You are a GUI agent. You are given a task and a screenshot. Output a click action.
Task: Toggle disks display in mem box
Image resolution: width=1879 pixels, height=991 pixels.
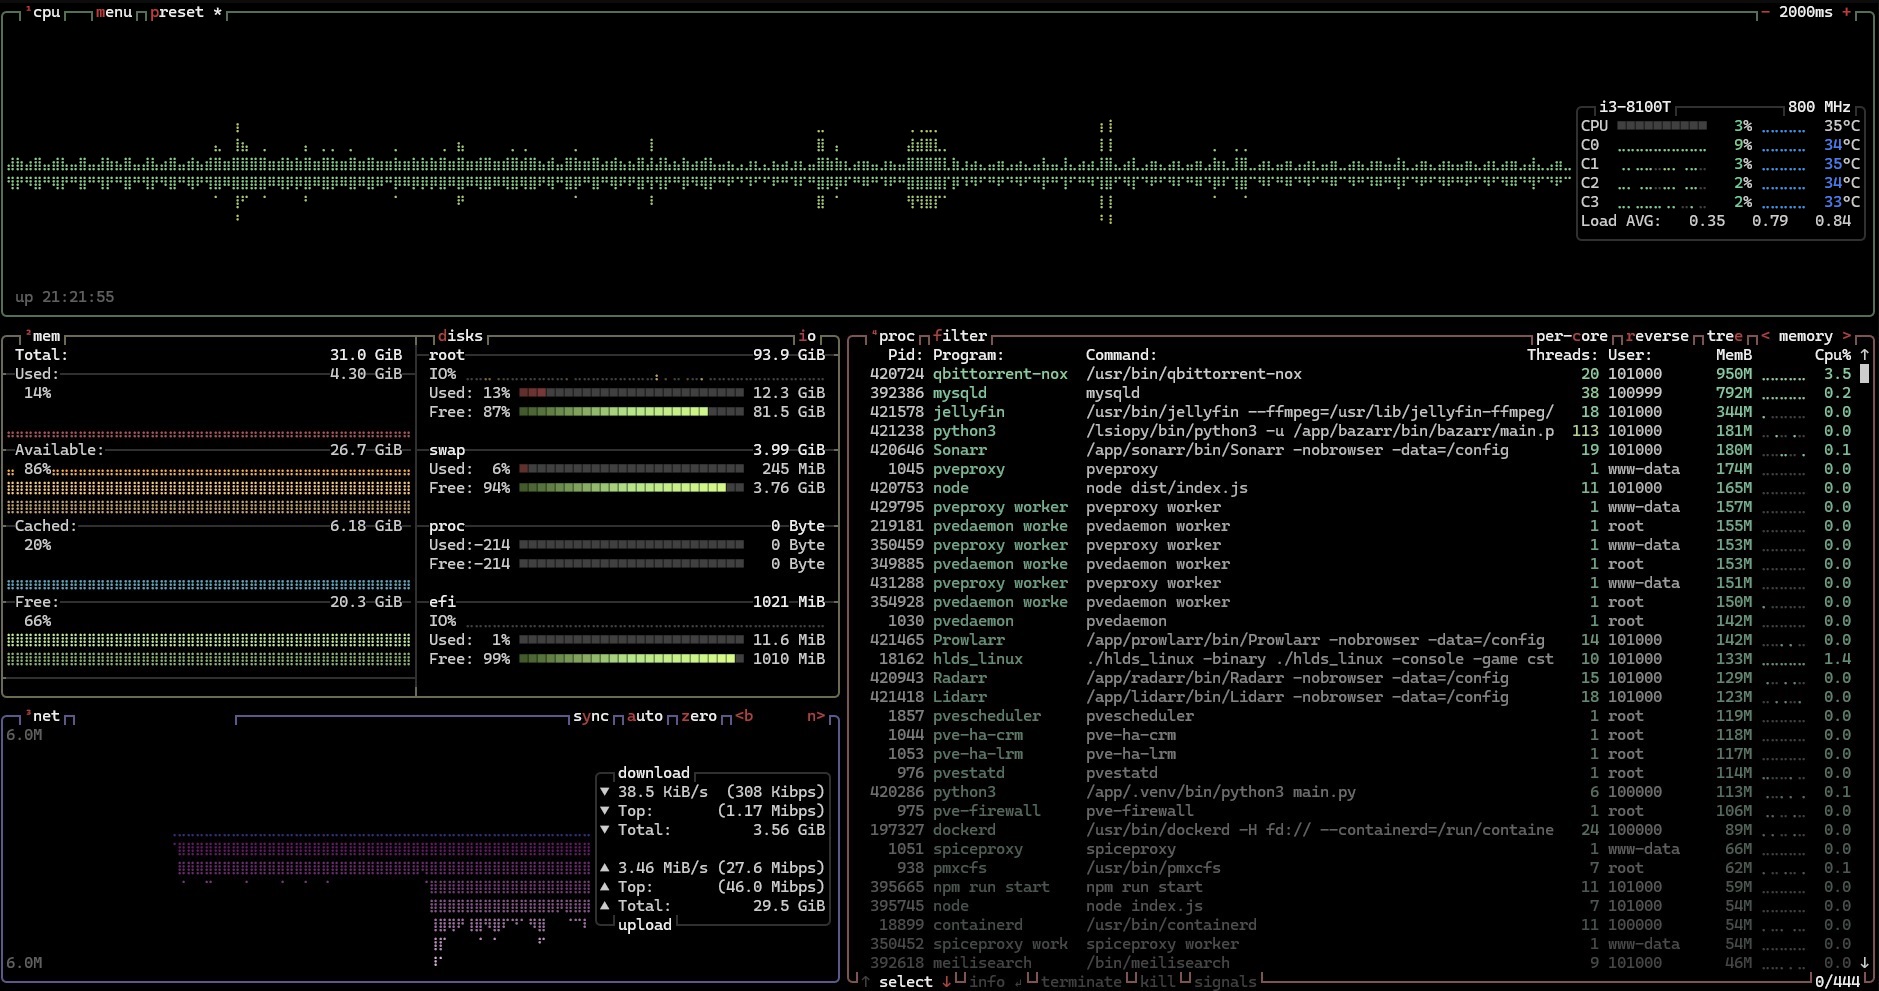(x=460, y=336)
